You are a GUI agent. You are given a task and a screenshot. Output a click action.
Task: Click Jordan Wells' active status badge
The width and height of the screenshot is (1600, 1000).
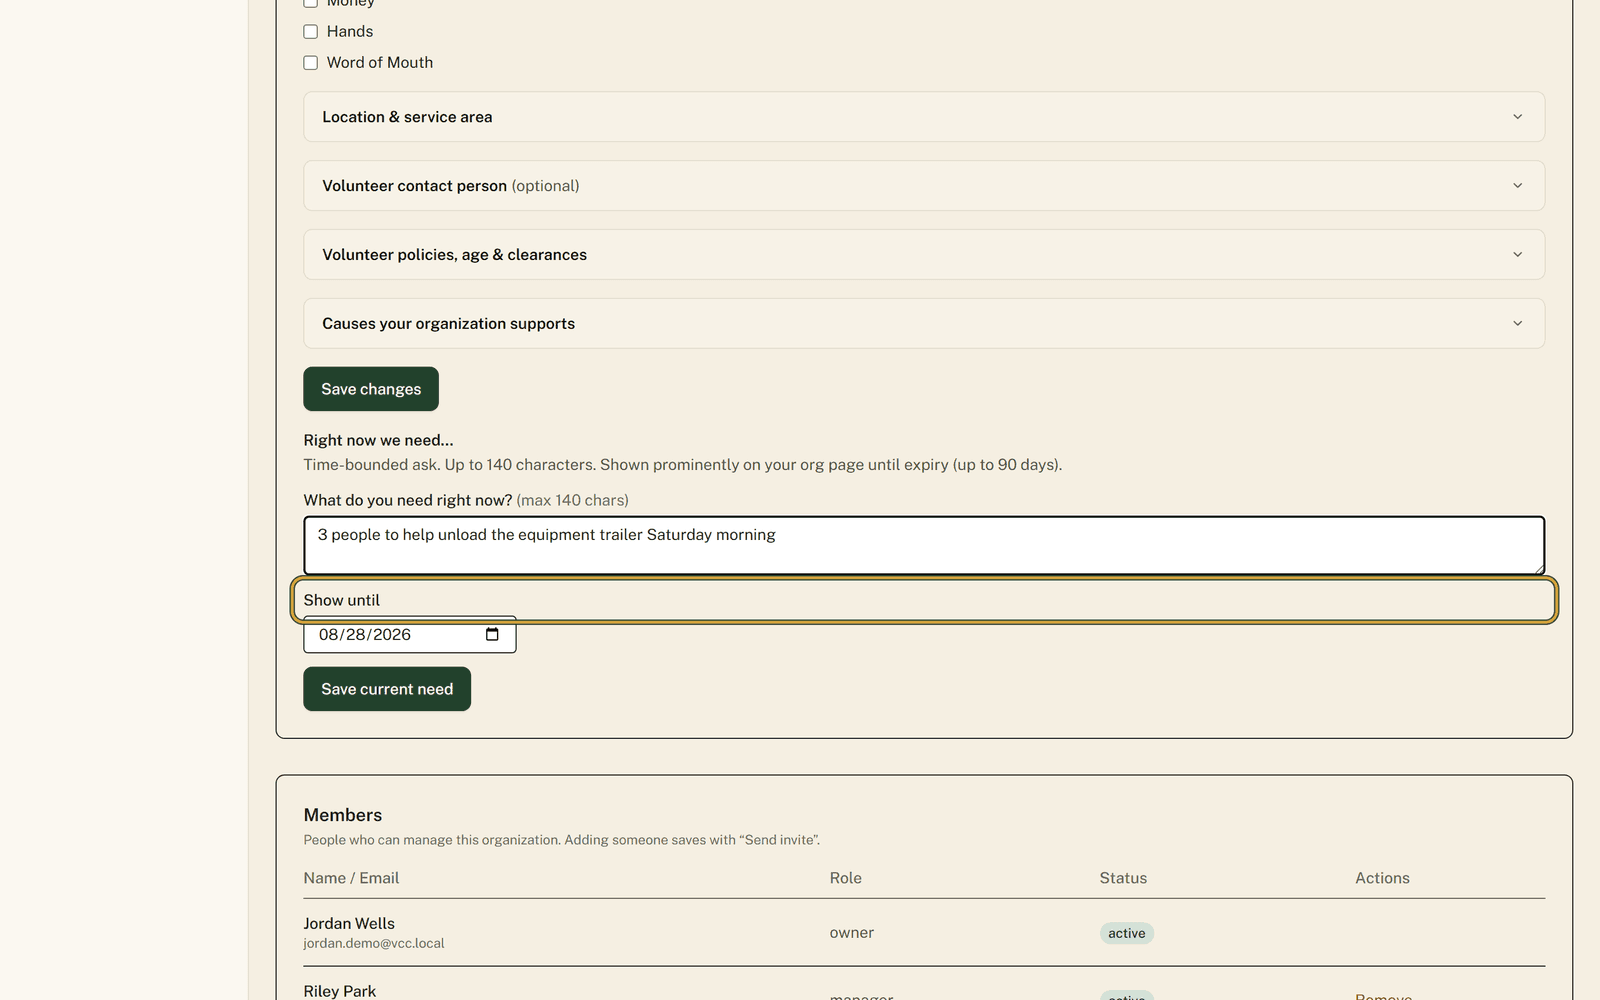pyautogui.click(x=1127, y=934)
